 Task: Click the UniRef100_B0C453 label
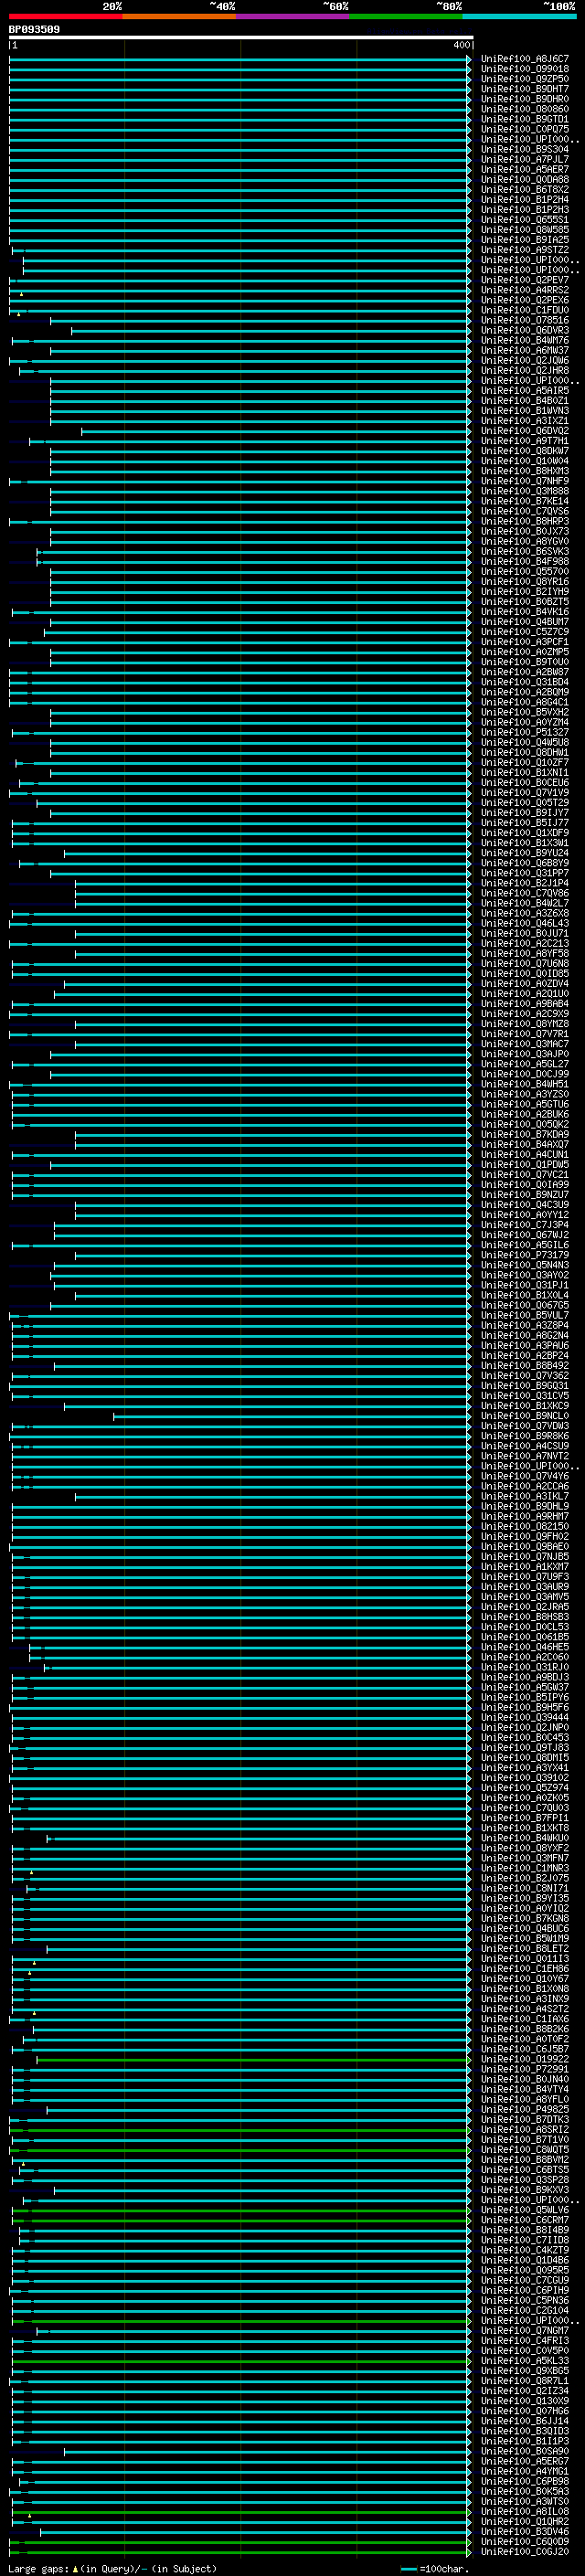tap(525, 1737)
